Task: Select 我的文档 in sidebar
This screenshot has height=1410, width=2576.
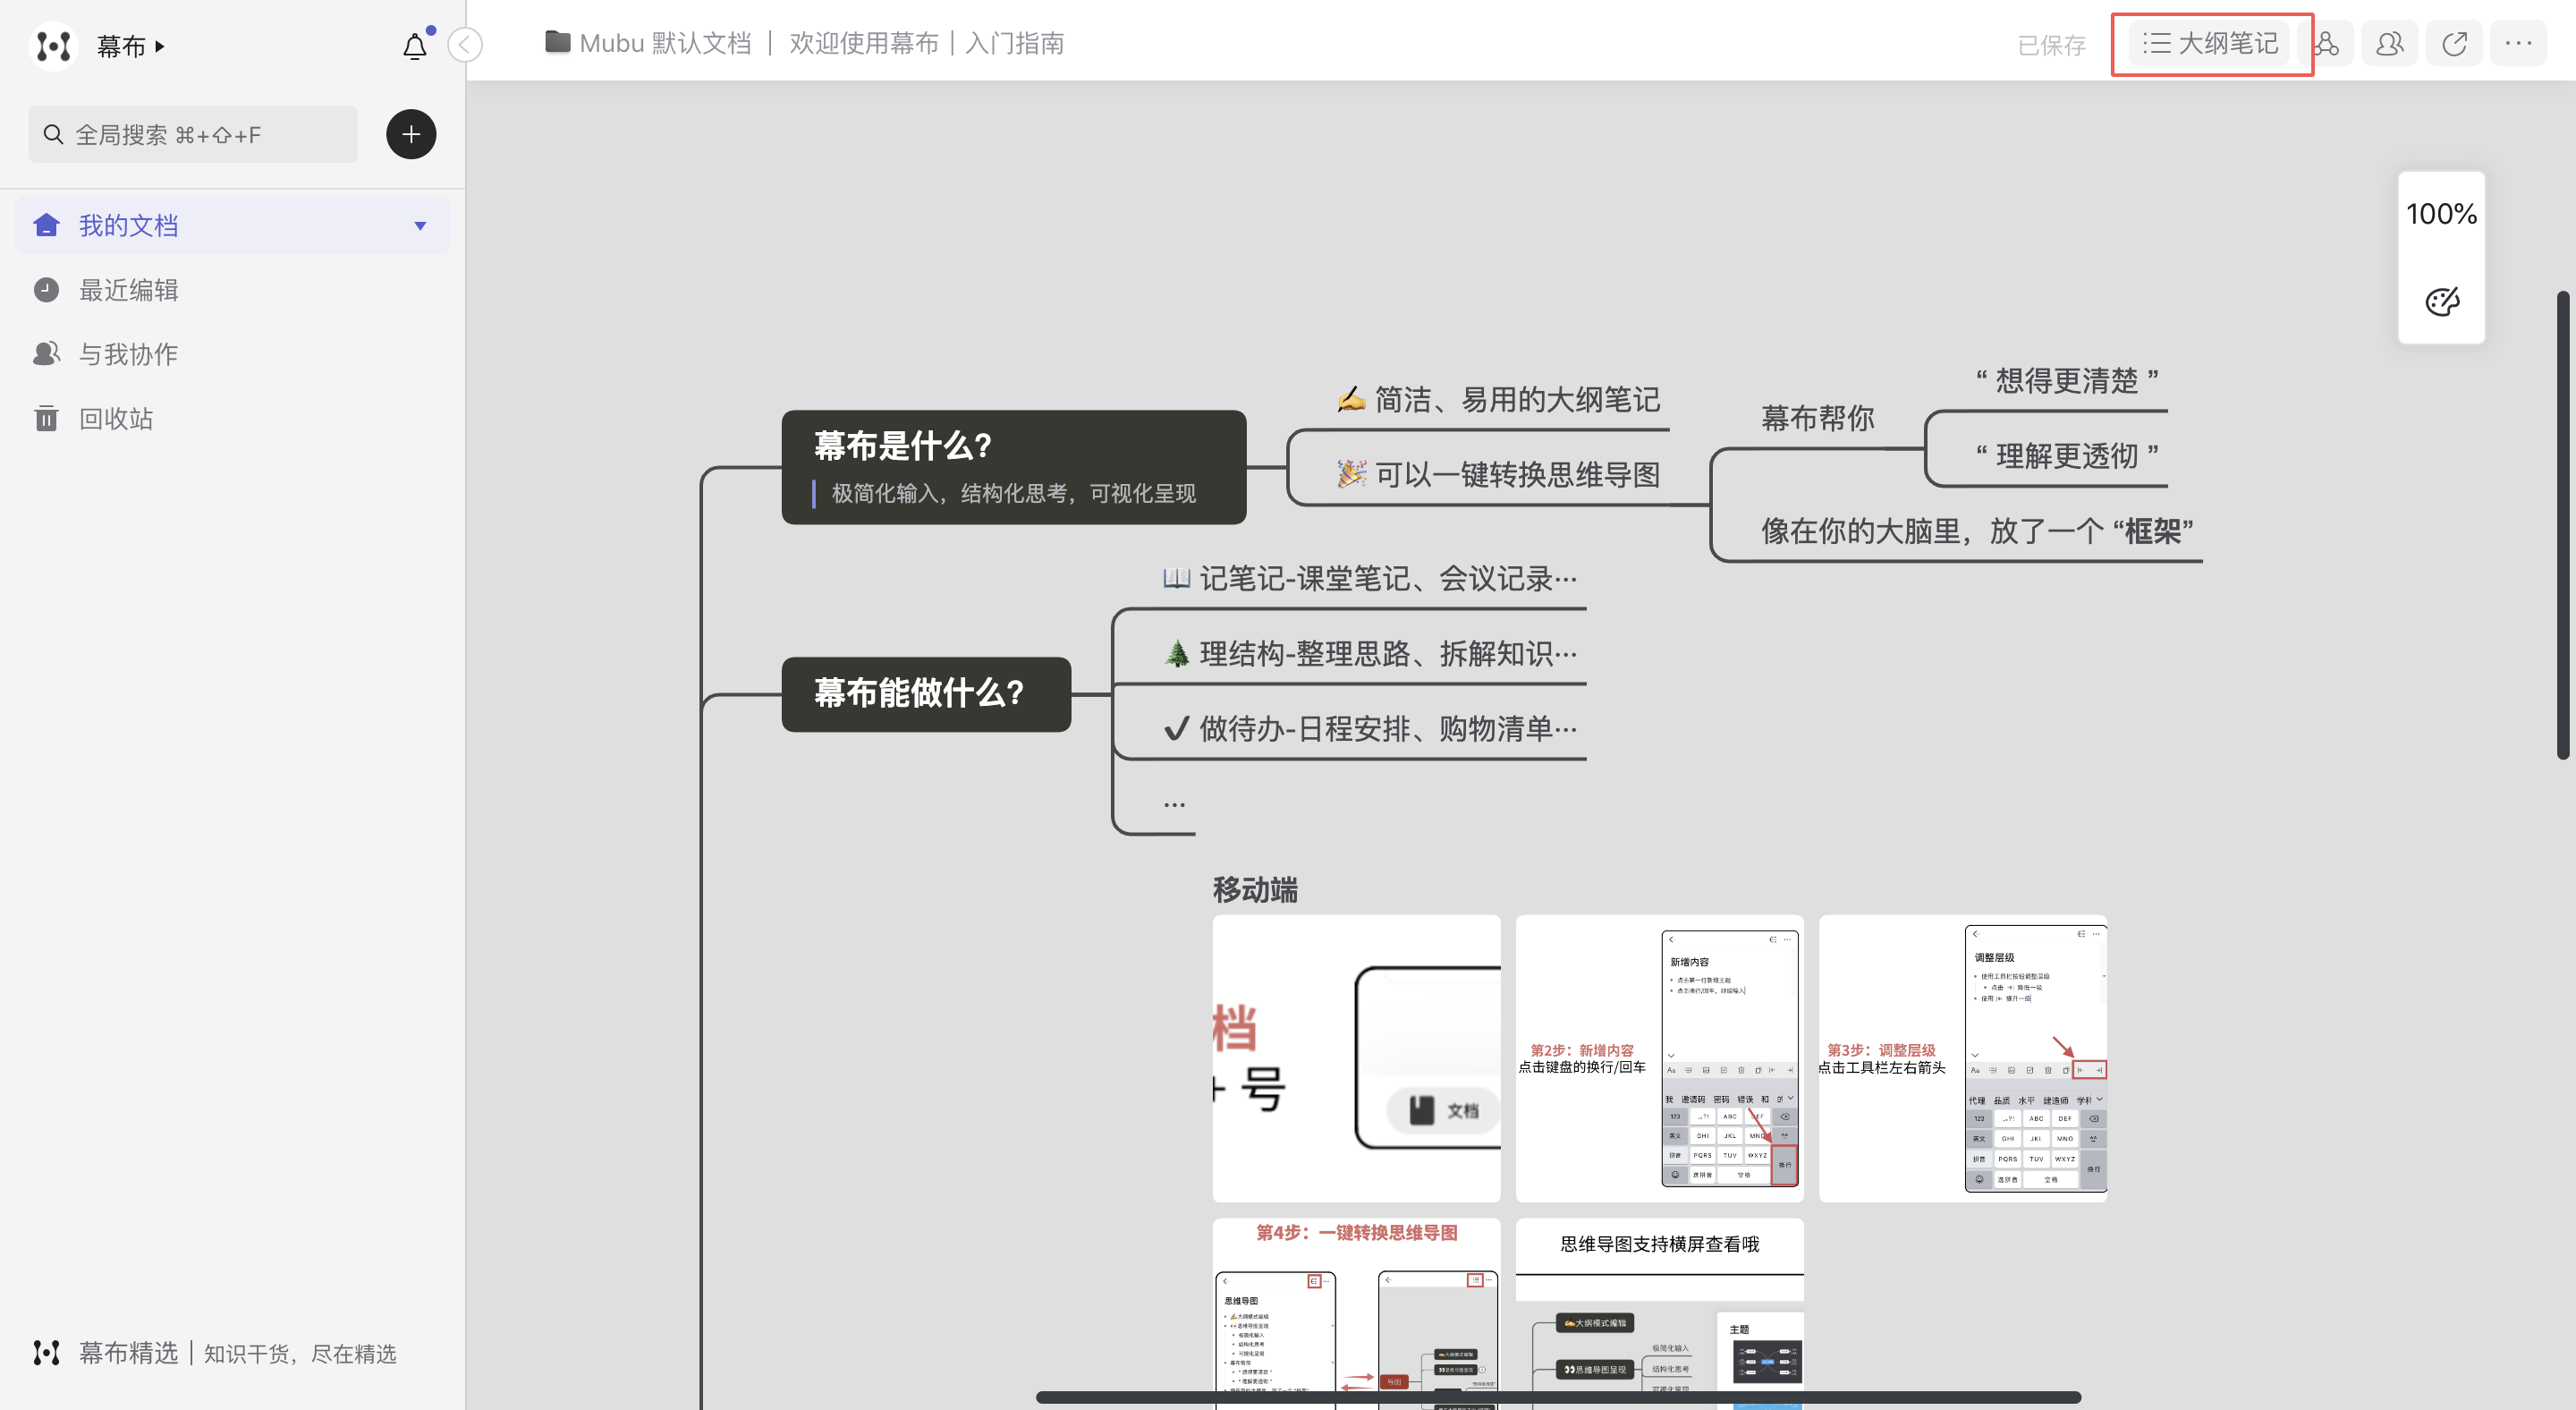Action: click(232, 226)
